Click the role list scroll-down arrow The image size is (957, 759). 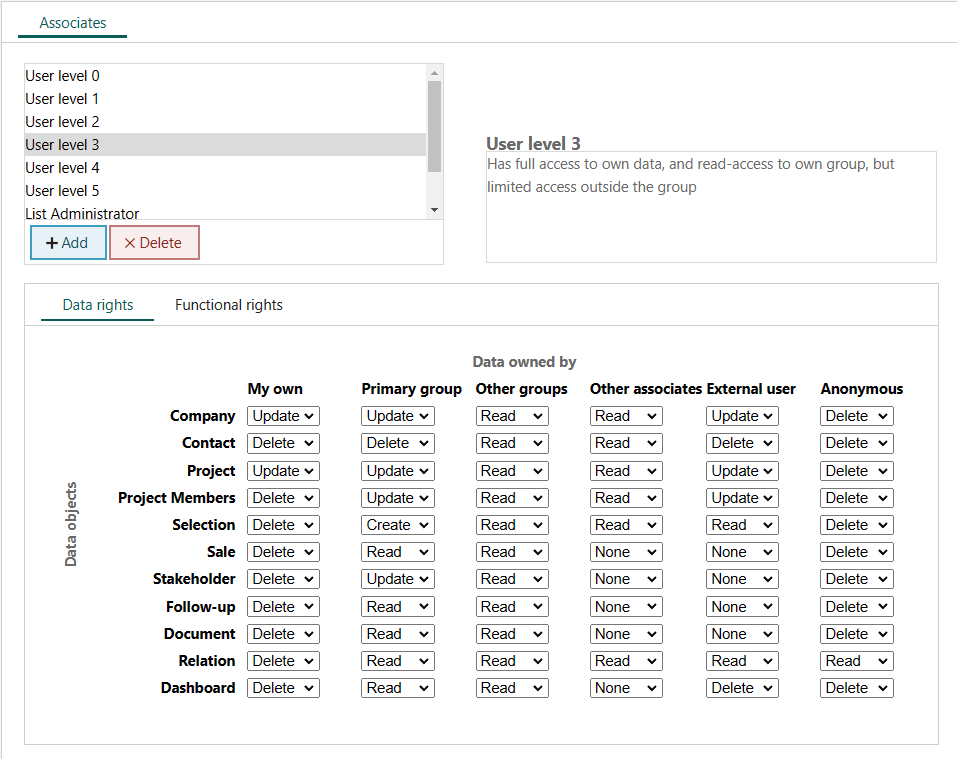click(435, 210)
